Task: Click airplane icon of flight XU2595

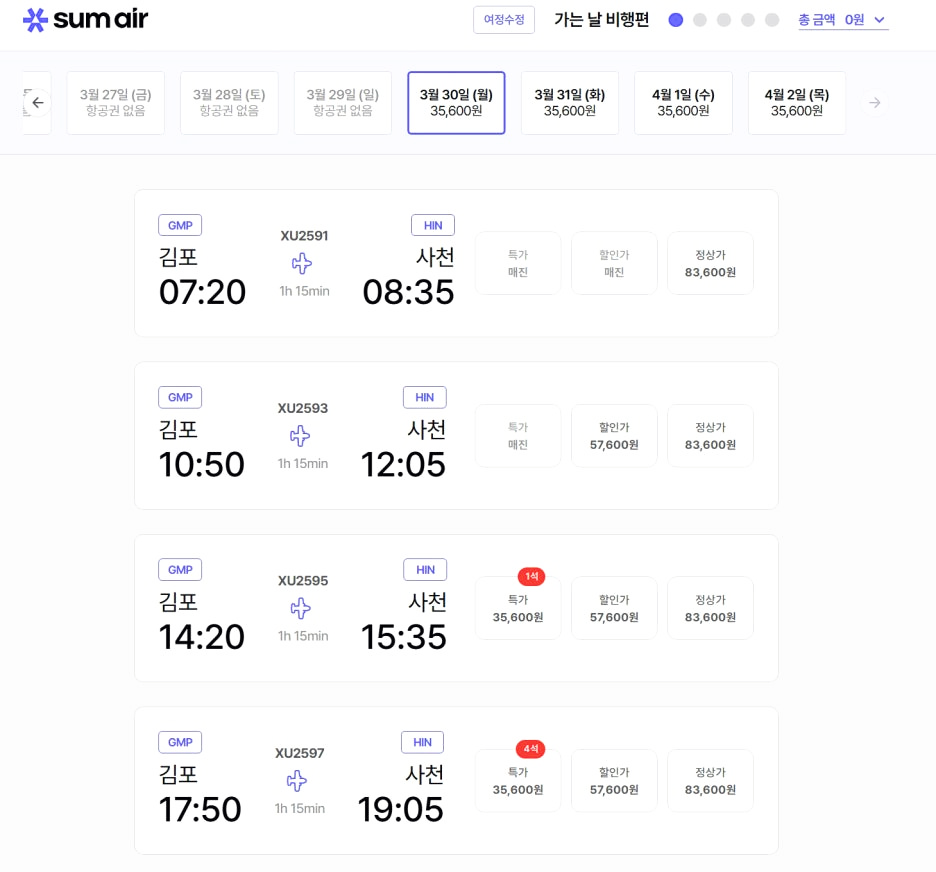Action: coord(301,608)
